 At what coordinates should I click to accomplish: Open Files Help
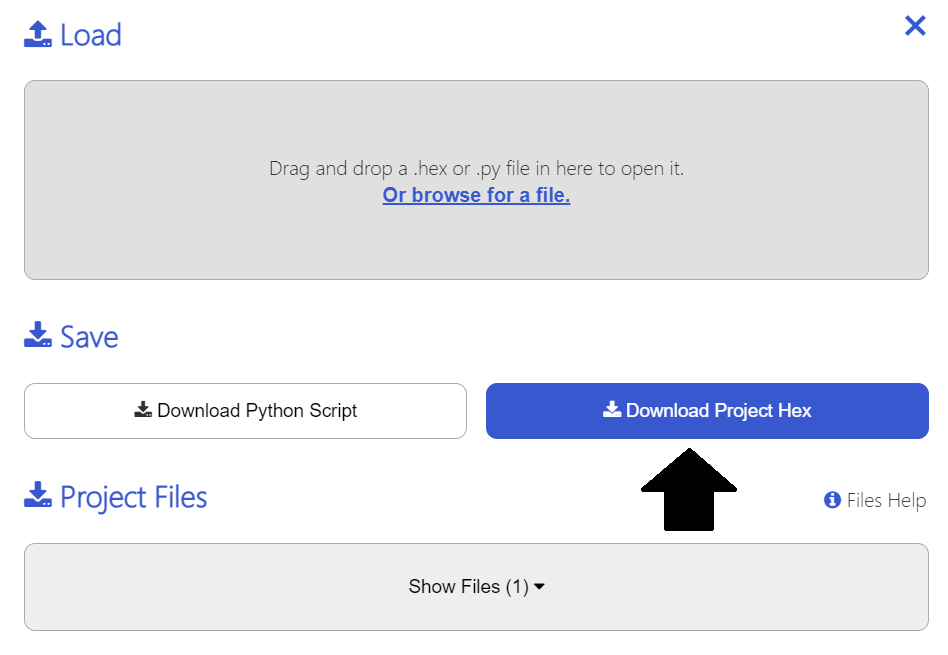pos(874,500)
